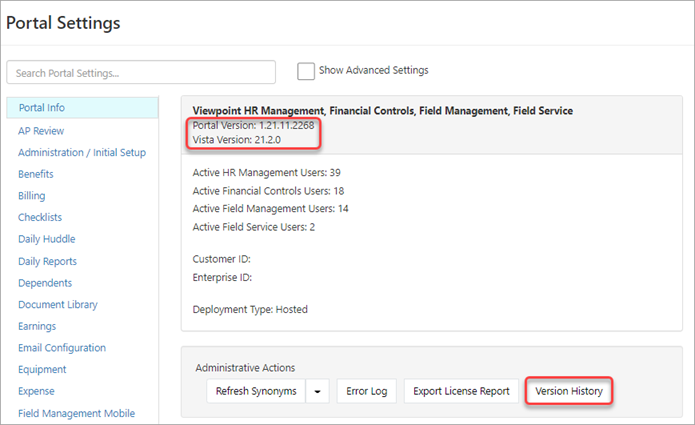
Task: Navigate to Daily Reports settings
Action: [x=47, y=261]
